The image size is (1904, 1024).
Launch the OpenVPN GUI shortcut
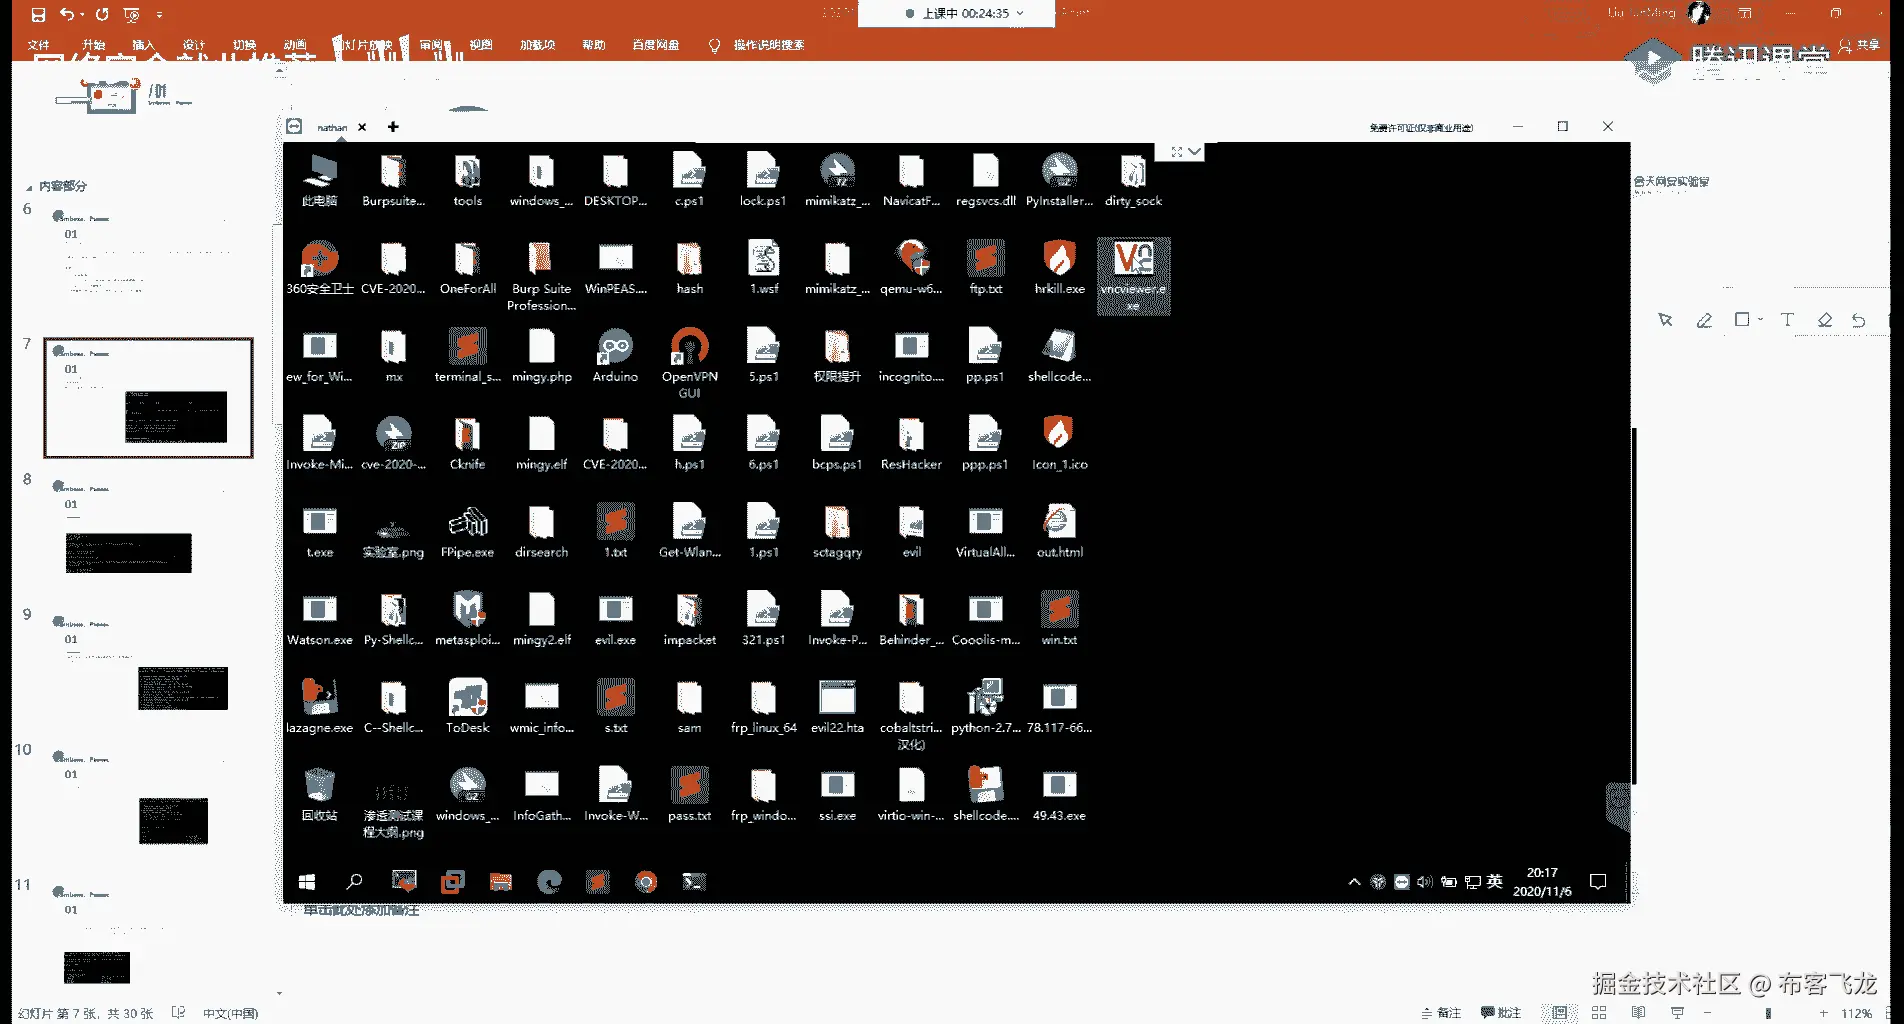coord(689,364)
